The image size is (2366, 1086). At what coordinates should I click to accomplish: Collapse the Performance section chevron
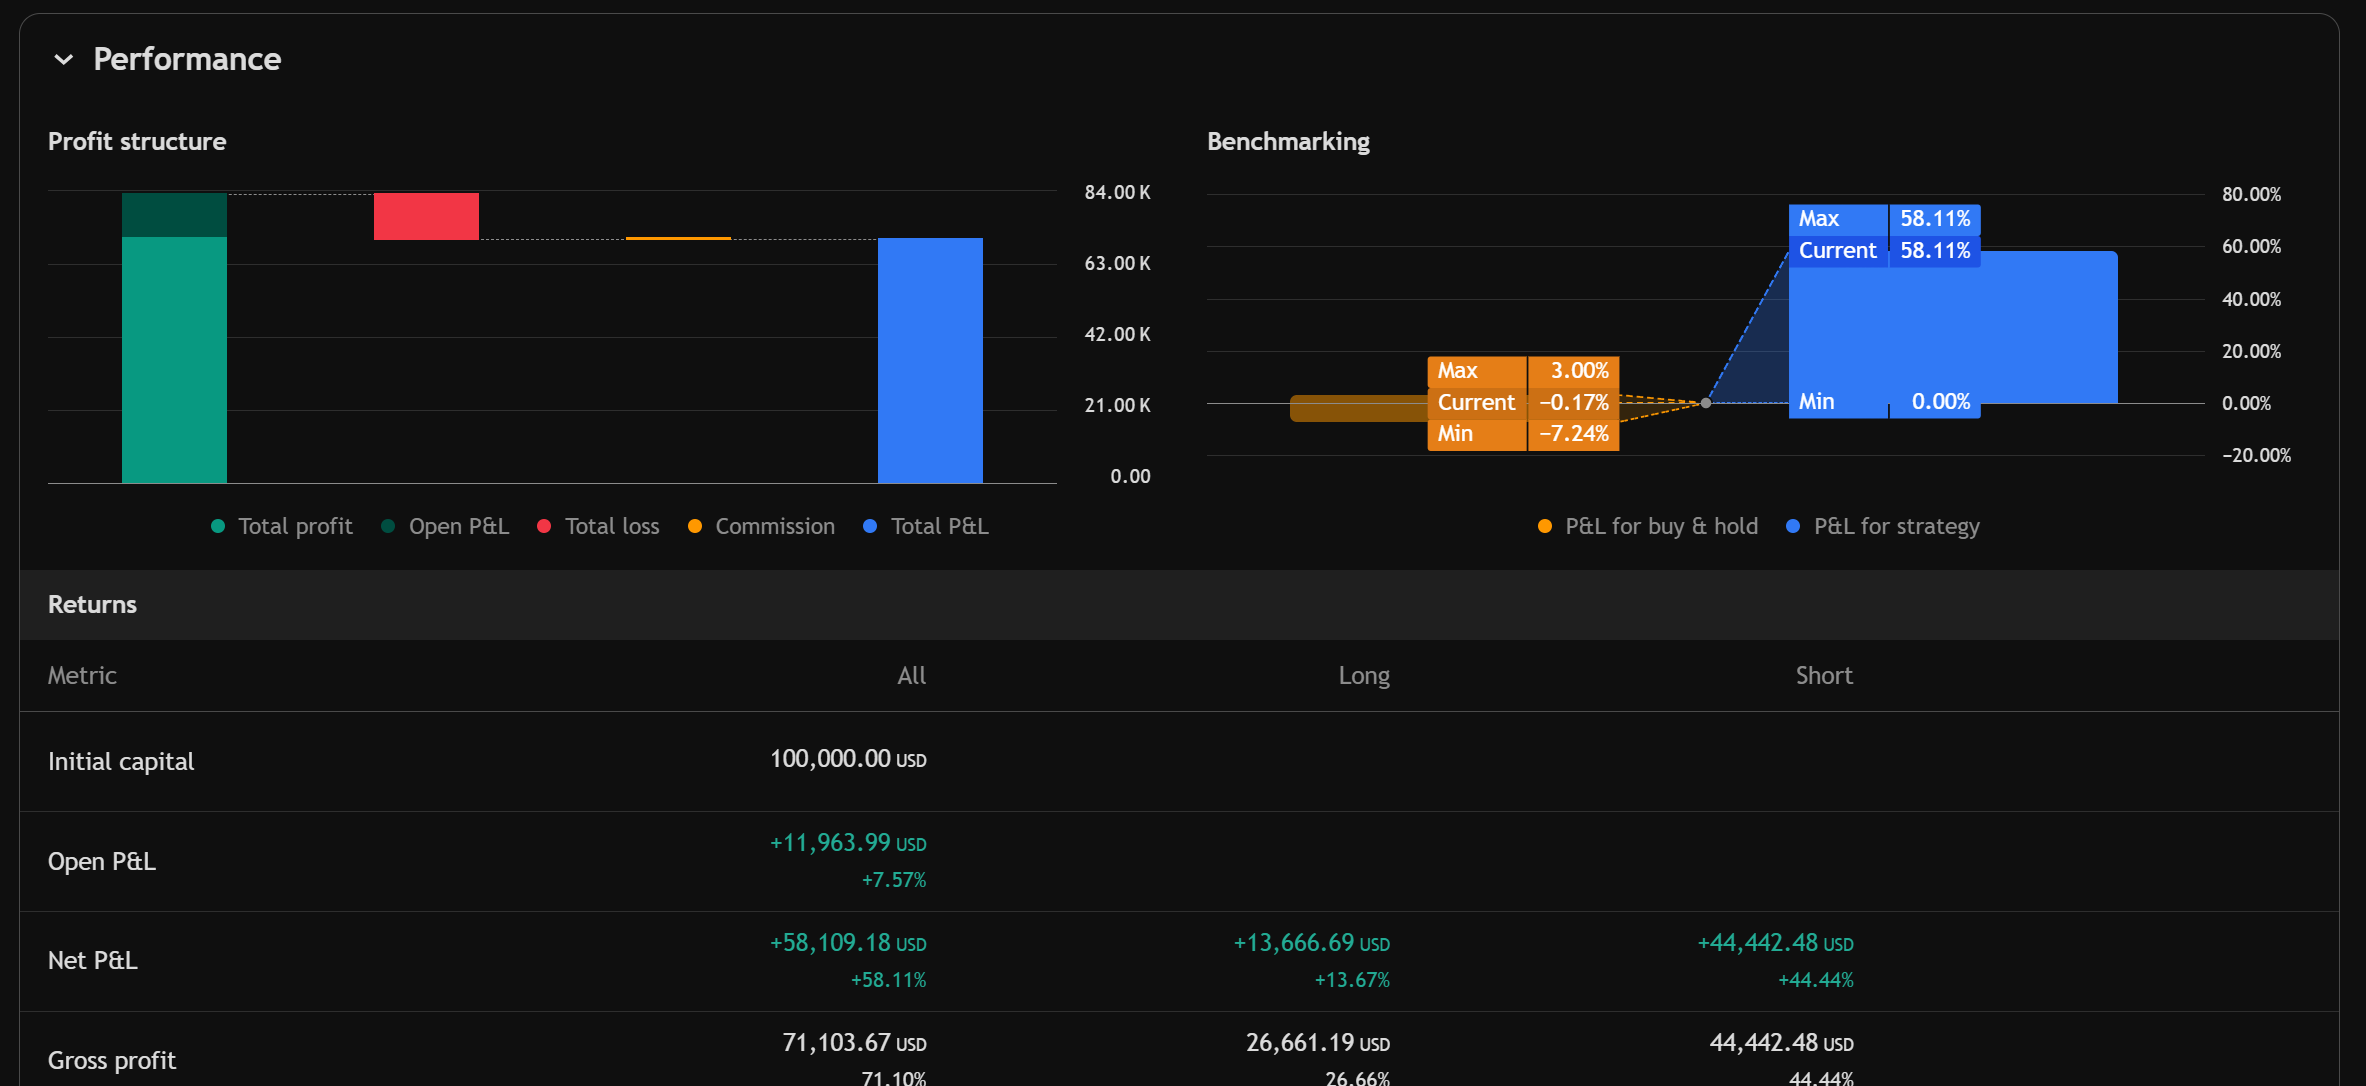tap(63, 60)
